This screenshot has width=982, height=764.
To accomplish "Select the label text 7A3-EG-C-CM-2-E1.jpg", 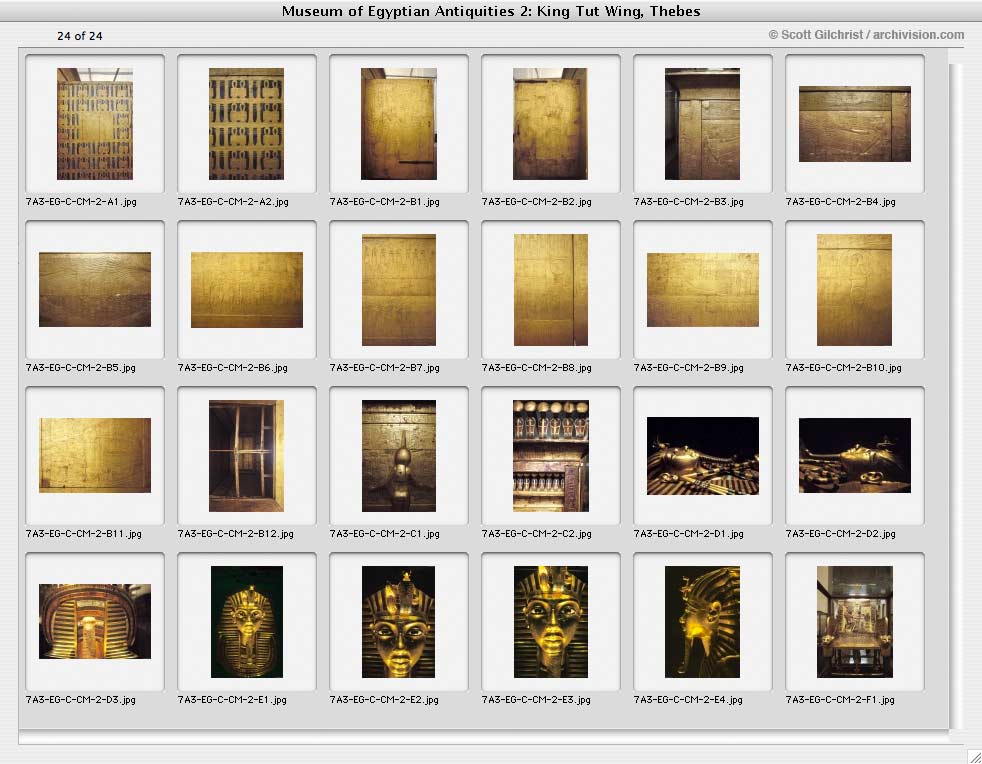I will click(x=232, y=699).
